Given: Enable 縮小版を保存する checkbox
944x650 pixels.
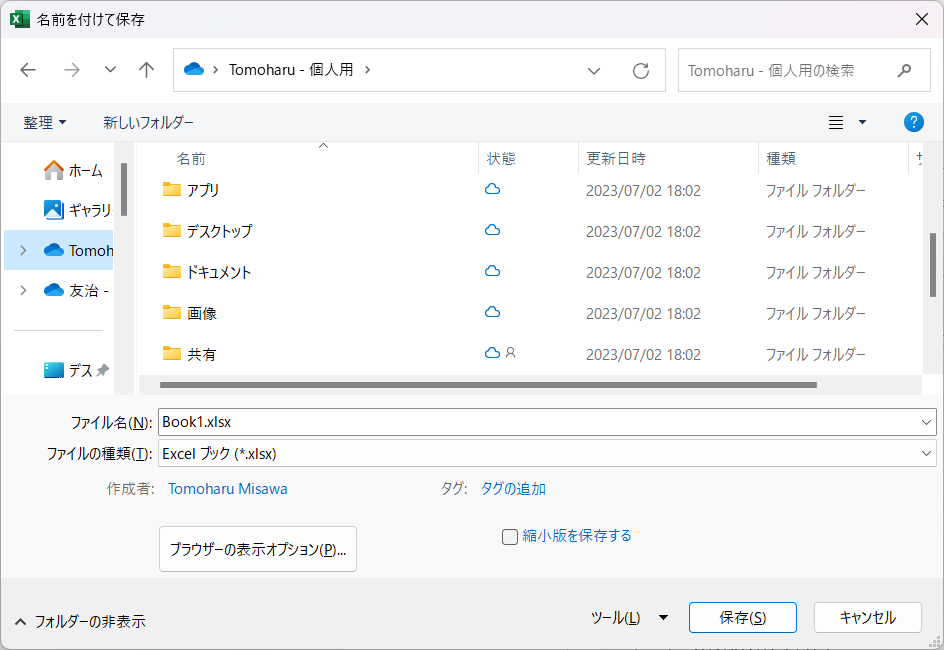Looking at the screenshot, I should point(510,536).
